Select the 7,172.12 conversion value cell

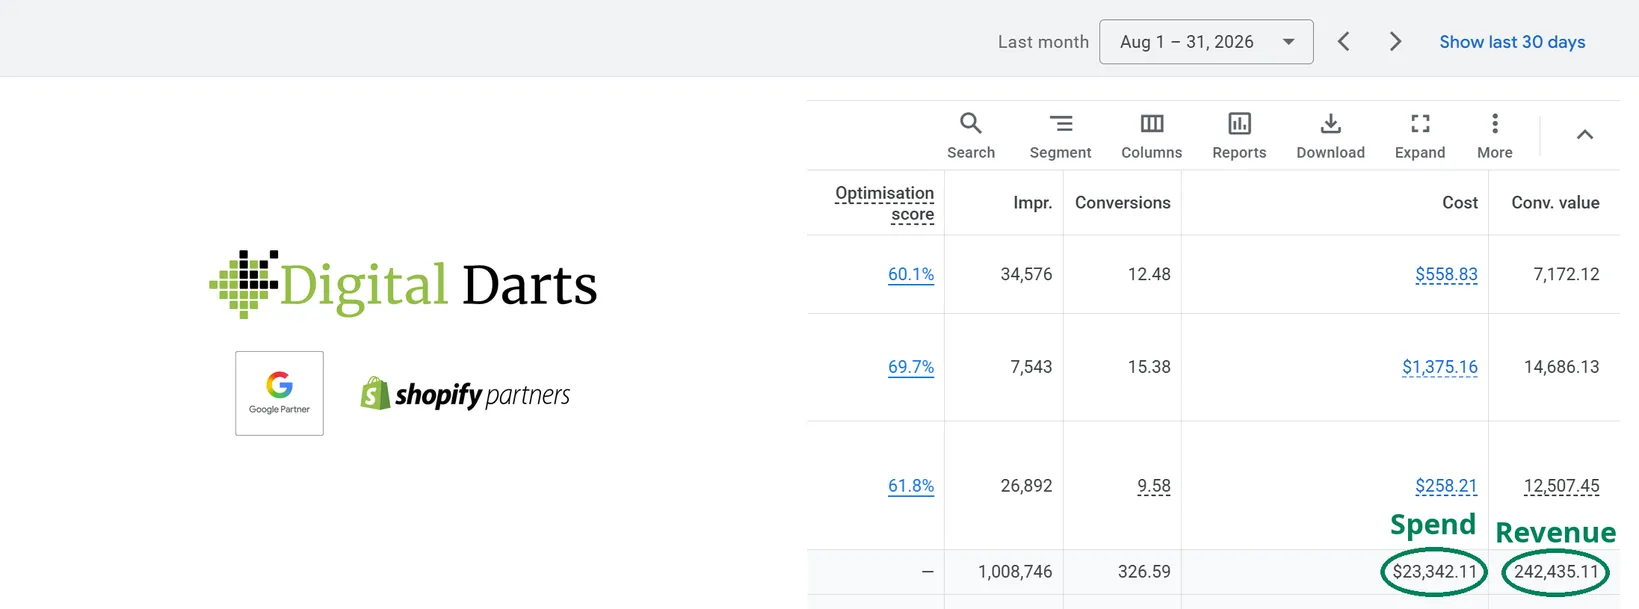[1566, 274]
